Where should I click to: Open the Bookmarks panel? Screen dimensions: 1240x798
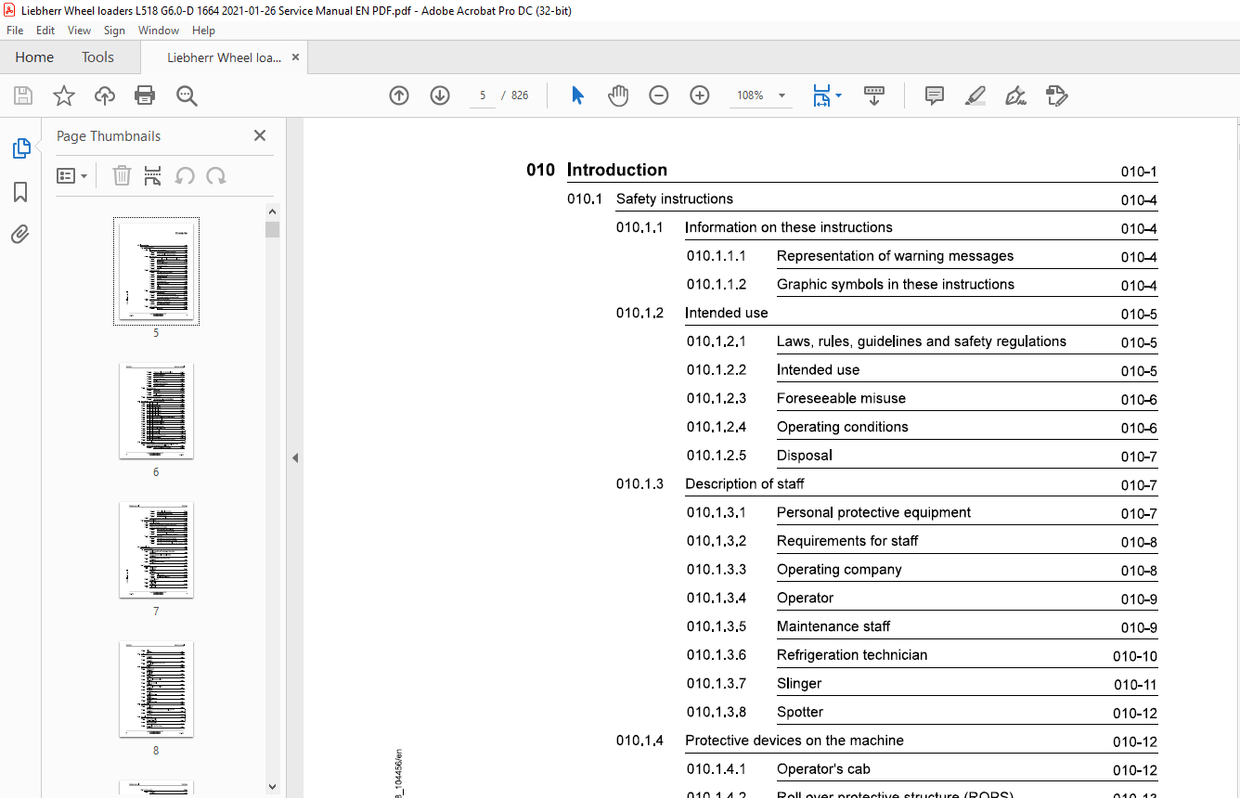[21, 192]
